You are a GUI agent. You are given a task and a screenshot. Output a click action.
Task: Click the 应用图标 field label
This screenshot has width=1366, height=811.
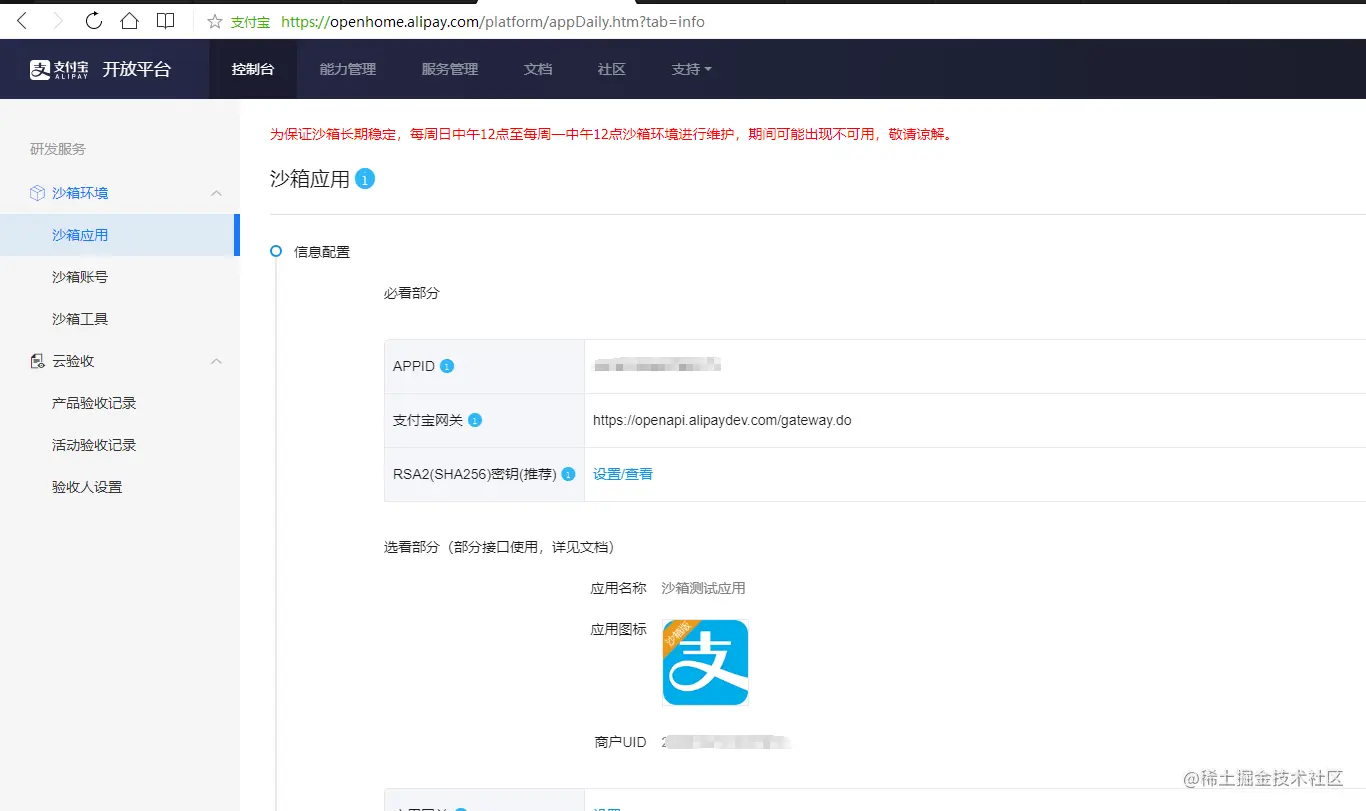point(619,629)
